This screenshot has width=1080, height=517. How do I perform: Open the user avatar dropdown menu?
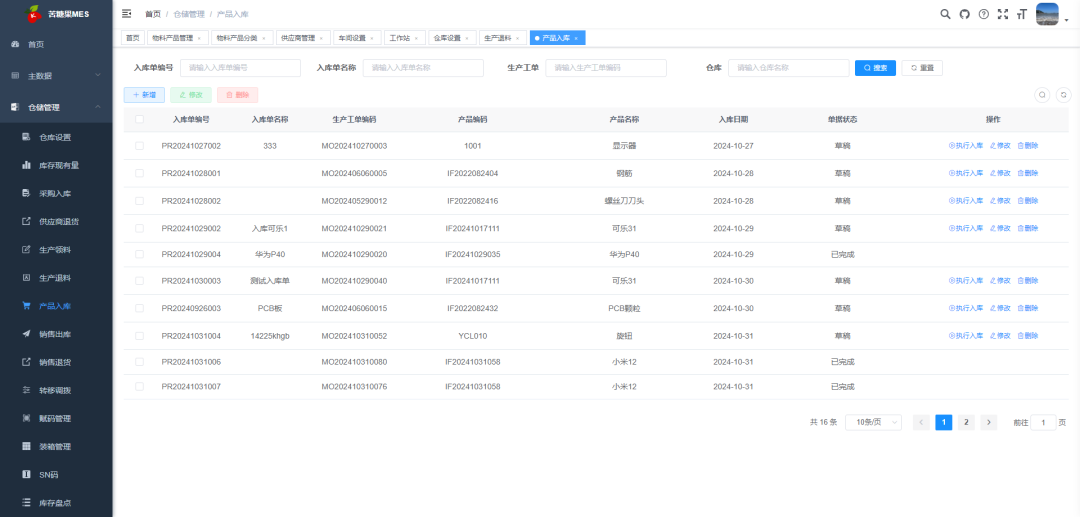(x=1049, y=14)
